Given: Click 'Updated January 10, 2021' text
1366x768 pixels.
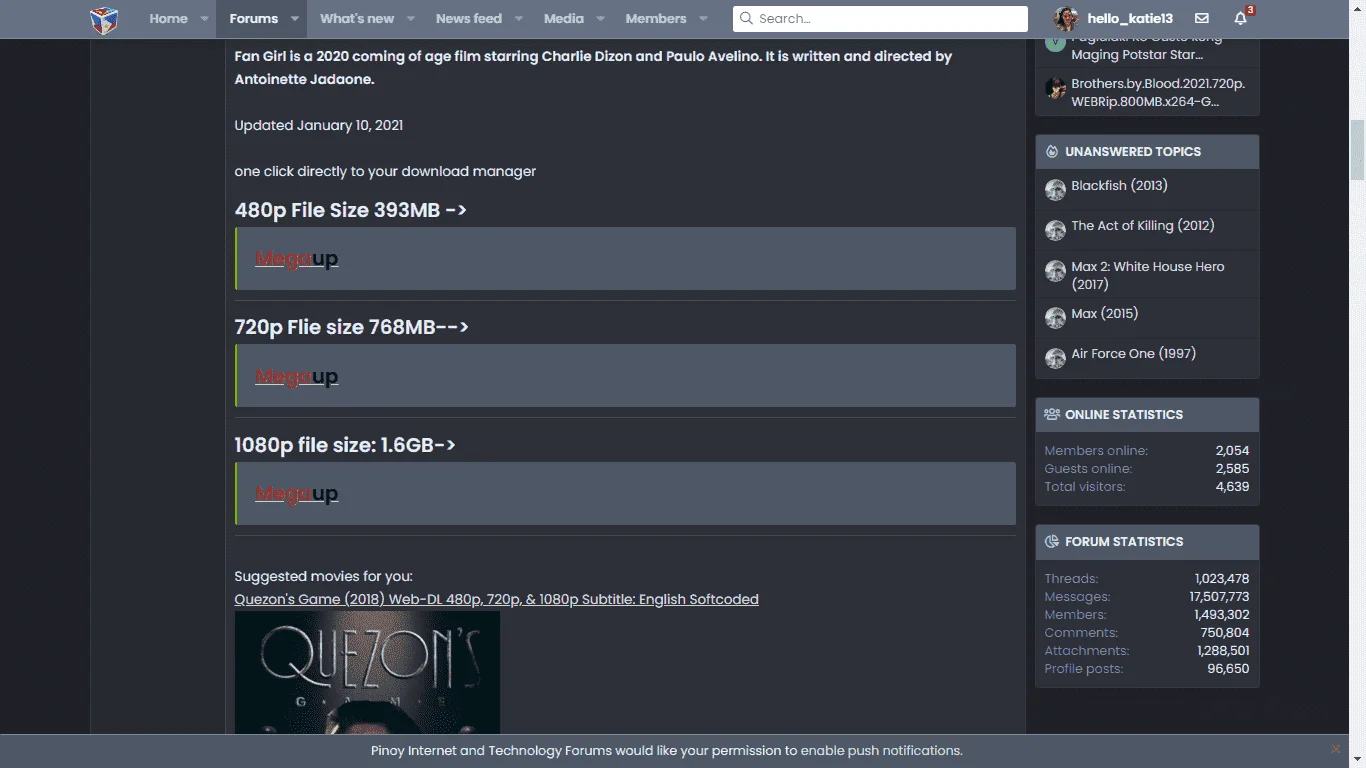Looking at the screenshot, I should tap(319, 125).
